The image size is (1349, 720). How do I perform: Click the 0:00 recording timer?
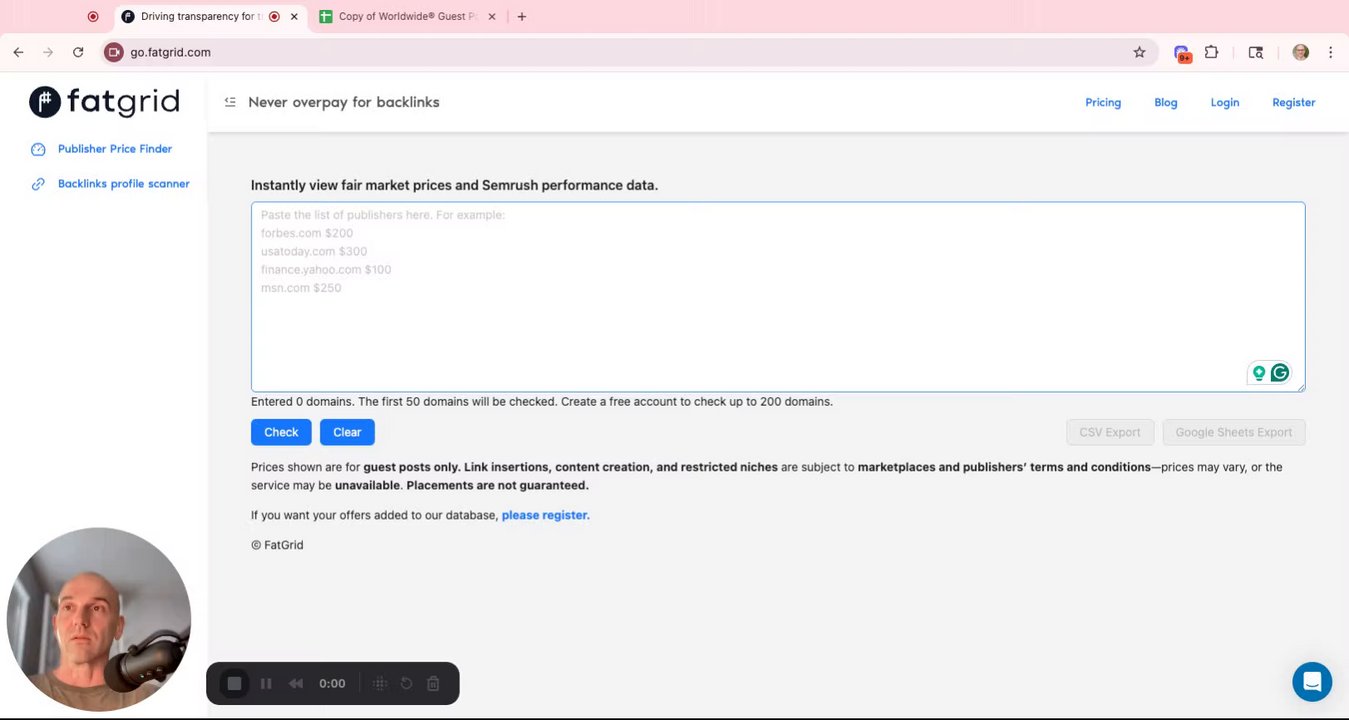(x=332, y=684)
